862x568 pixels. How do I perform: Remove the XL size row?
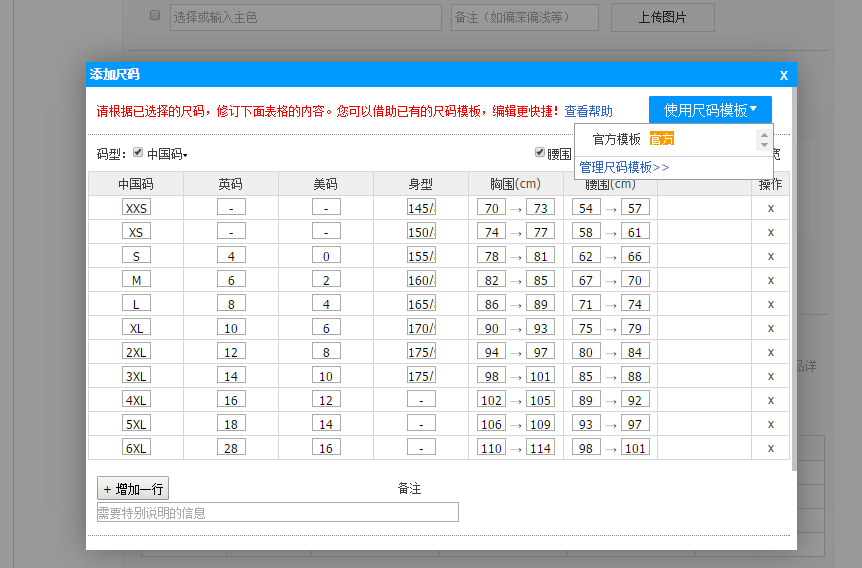(770, 328)
